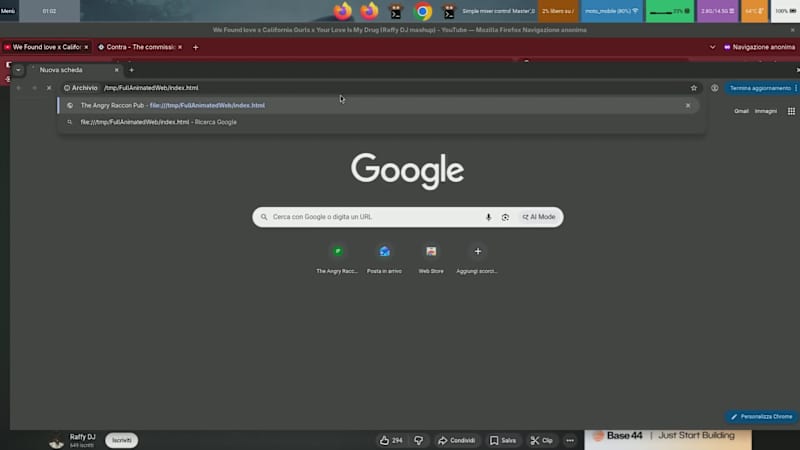This screenshot has height=450, width=800.
Task: Open the terminal icon left of Chrome in the panel
Action: click(395, 11)
